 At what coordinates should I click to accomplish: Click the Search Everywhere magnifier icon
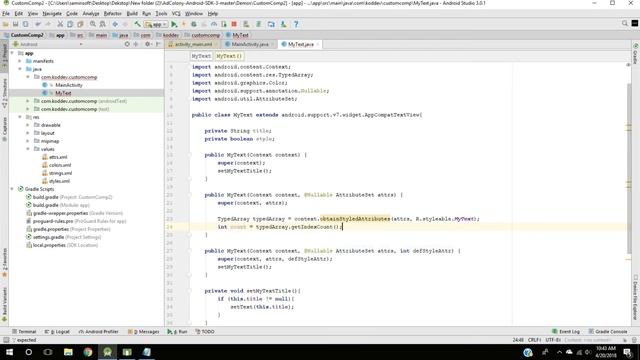pos(624,24)
